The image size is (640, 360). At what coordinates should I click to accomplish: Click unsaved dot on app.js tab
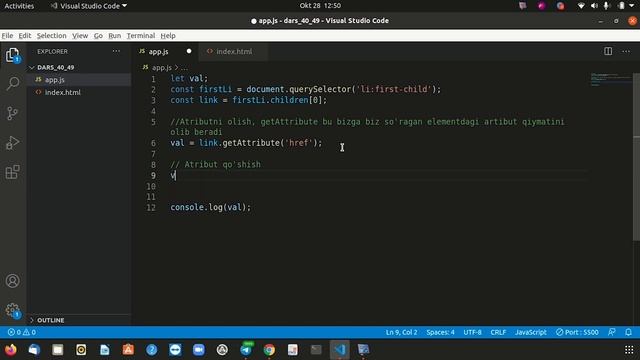point(189,51)
